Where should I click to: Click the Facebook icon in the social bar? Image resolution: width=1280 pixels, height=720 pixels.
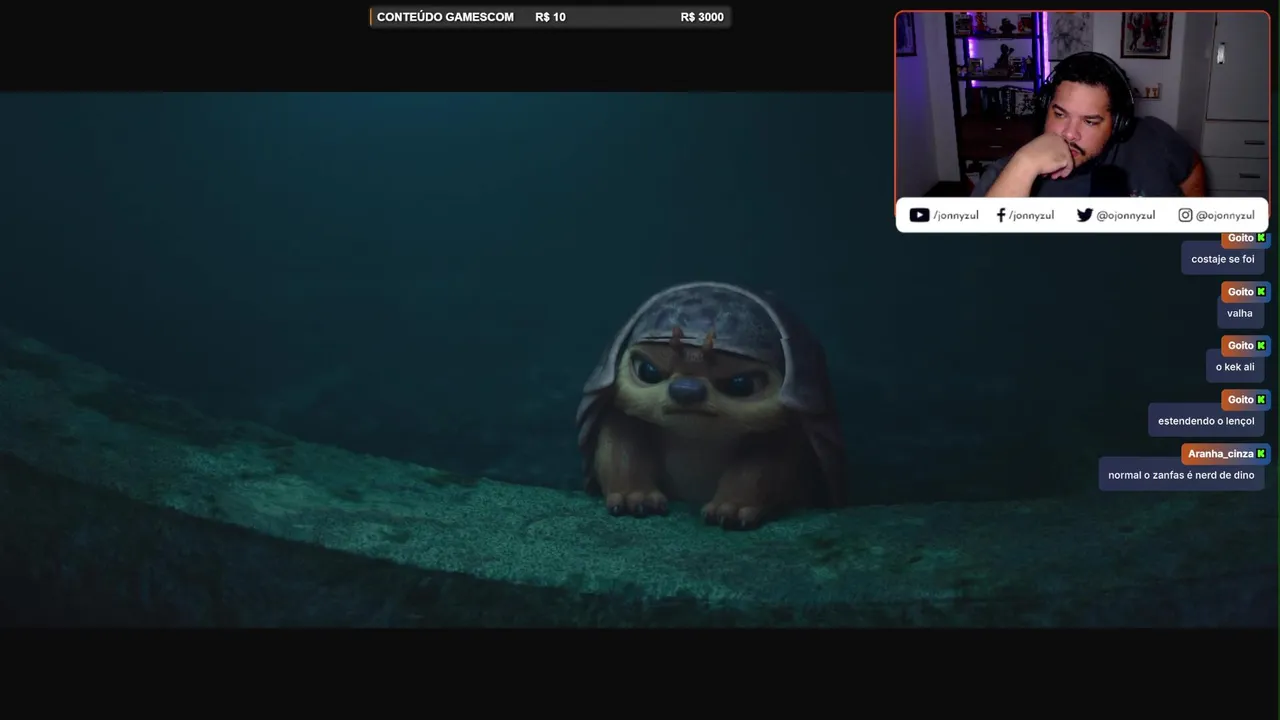[x=1001, y=215]
